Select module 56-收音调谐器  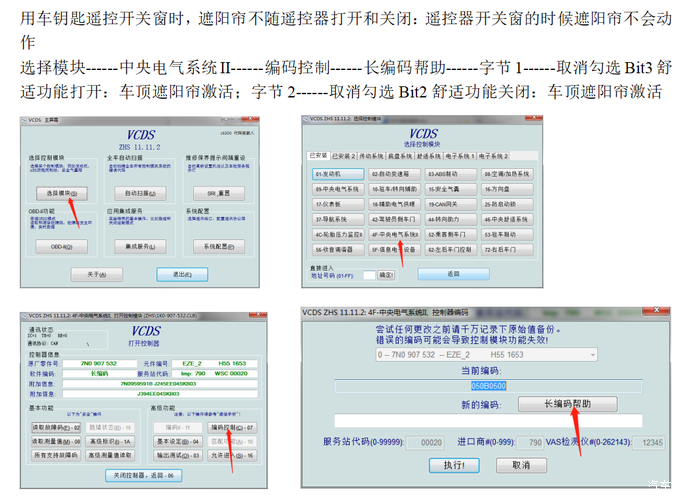[x=338, y=250]
